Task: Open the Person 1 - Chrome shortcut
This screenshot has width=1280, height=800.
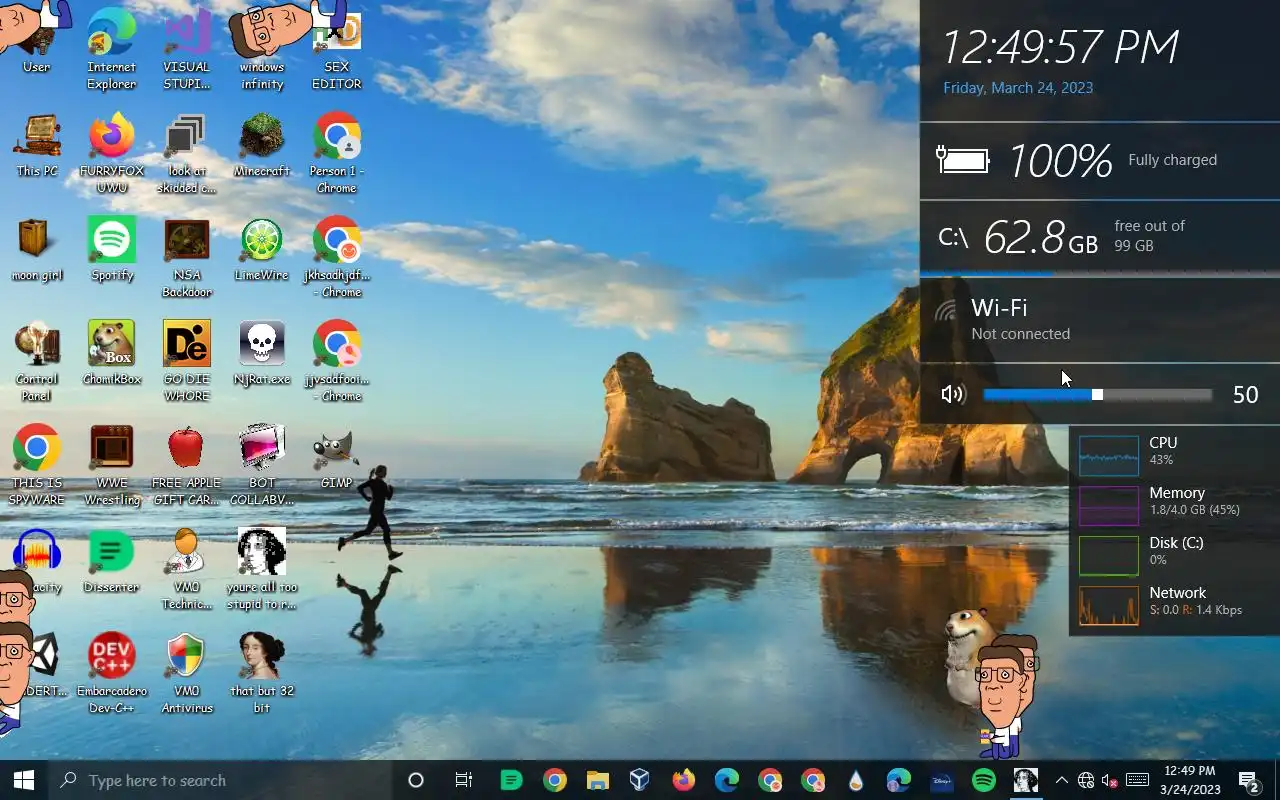Action: (x=337, y=153)
